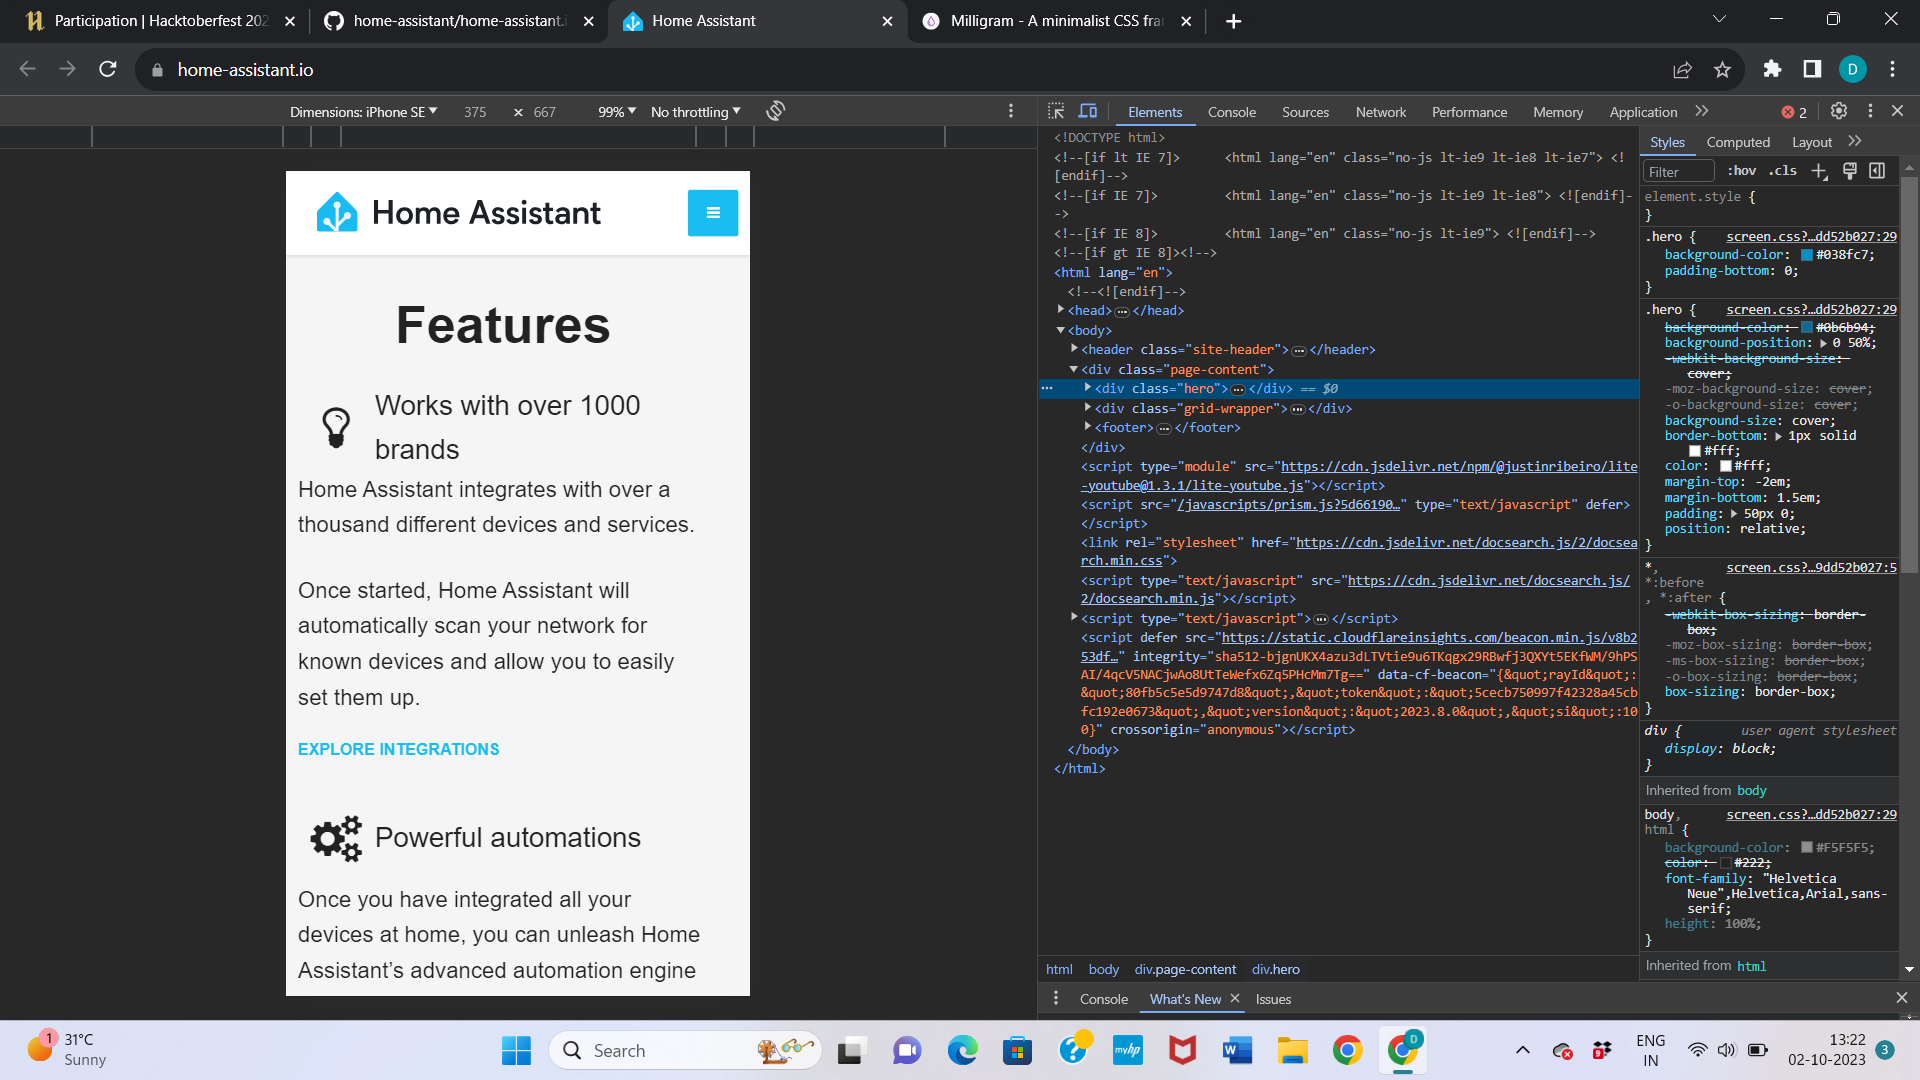This screenshot has height=1080, width=1920.
Task: Select the inspect element tool in DevTools
Action: tap(1056, 111)
